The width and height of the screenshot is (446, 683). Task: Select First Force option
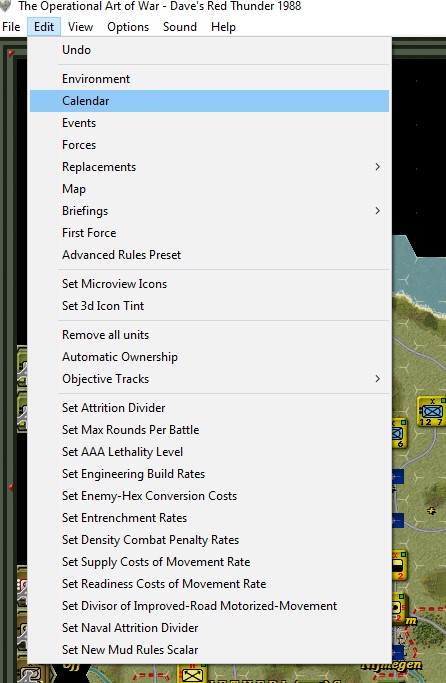(209, 233)
